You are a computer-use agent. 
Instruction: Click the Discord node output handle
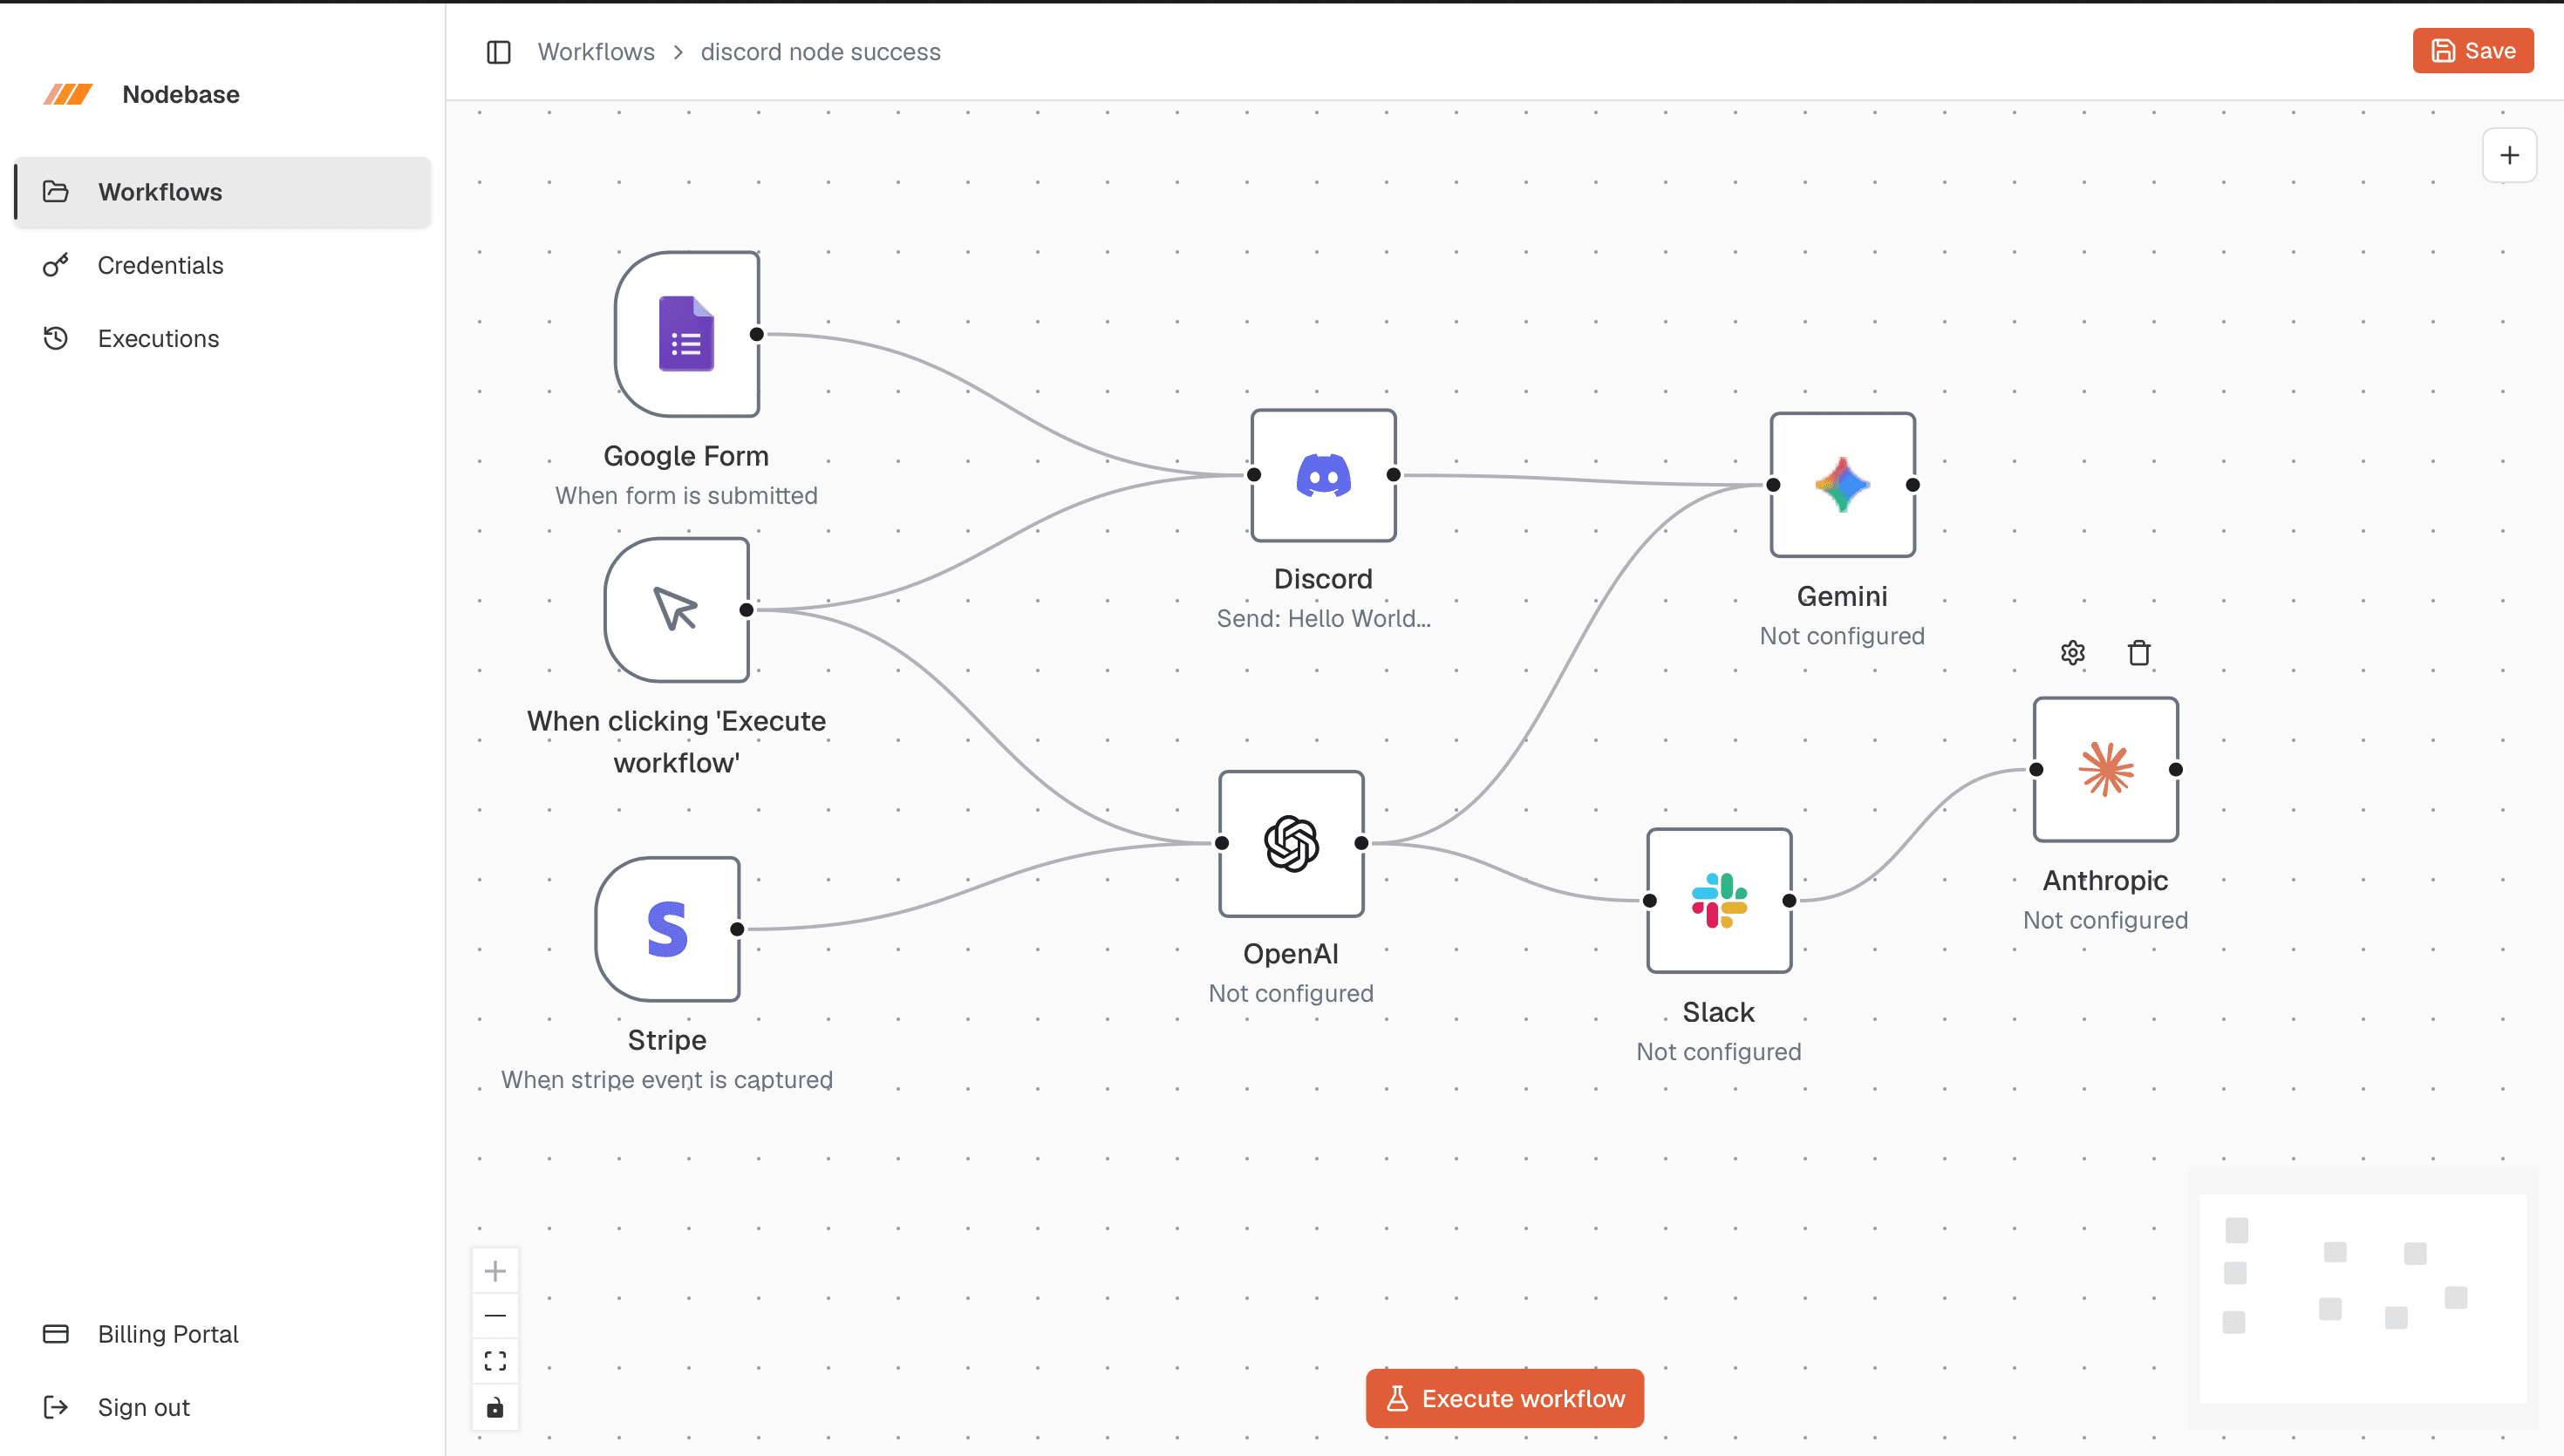(1394, 475)
